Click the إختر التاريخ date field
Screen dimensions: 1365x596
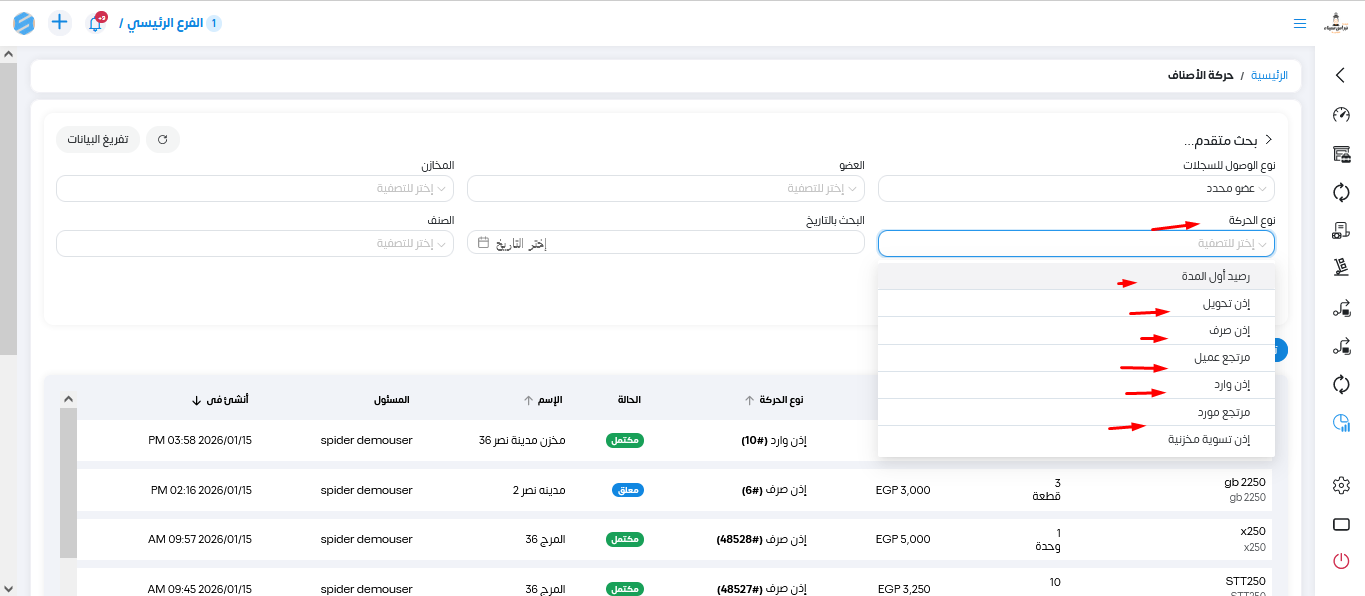[666, 244]
